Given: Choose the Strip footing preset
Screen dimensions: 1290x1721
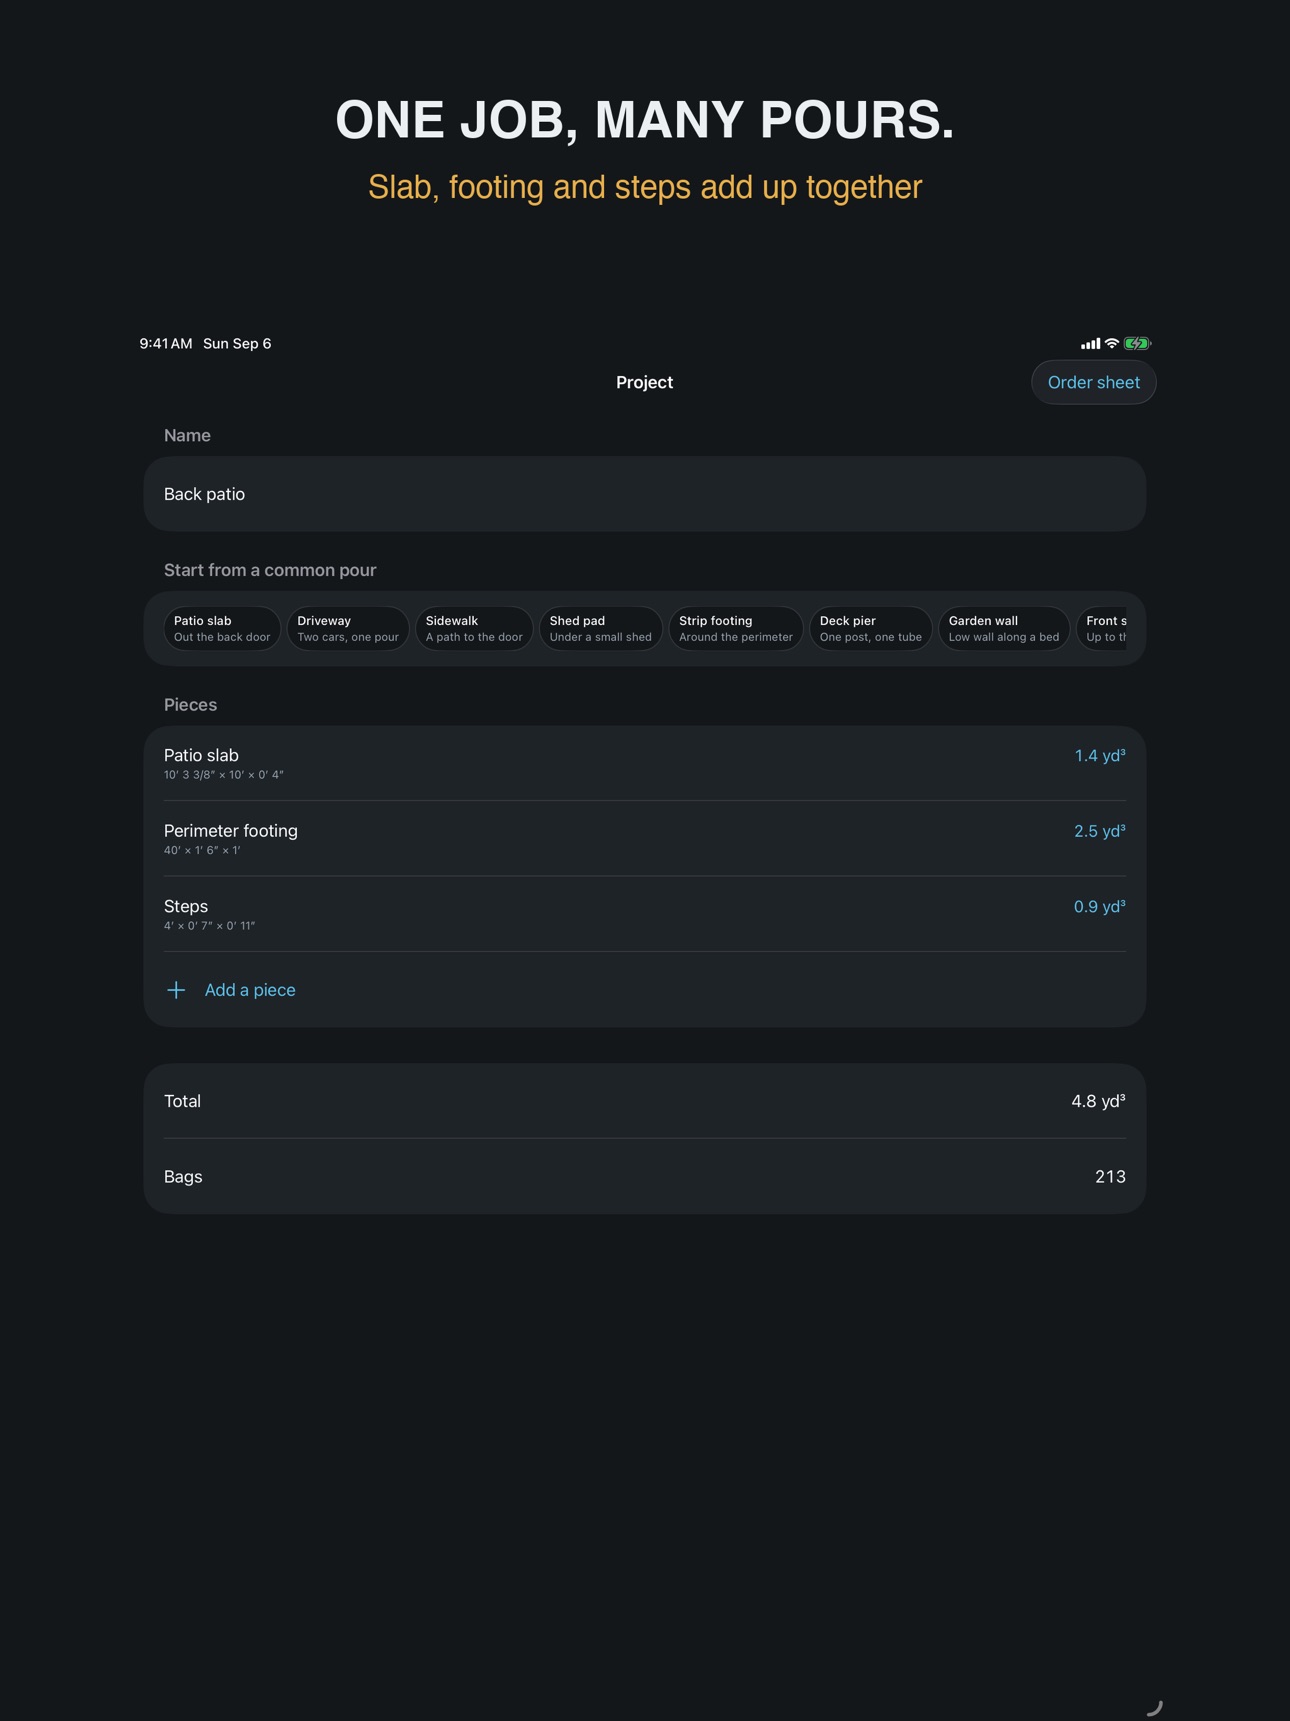Looking at the screenshot, I should tap(736, 628).
